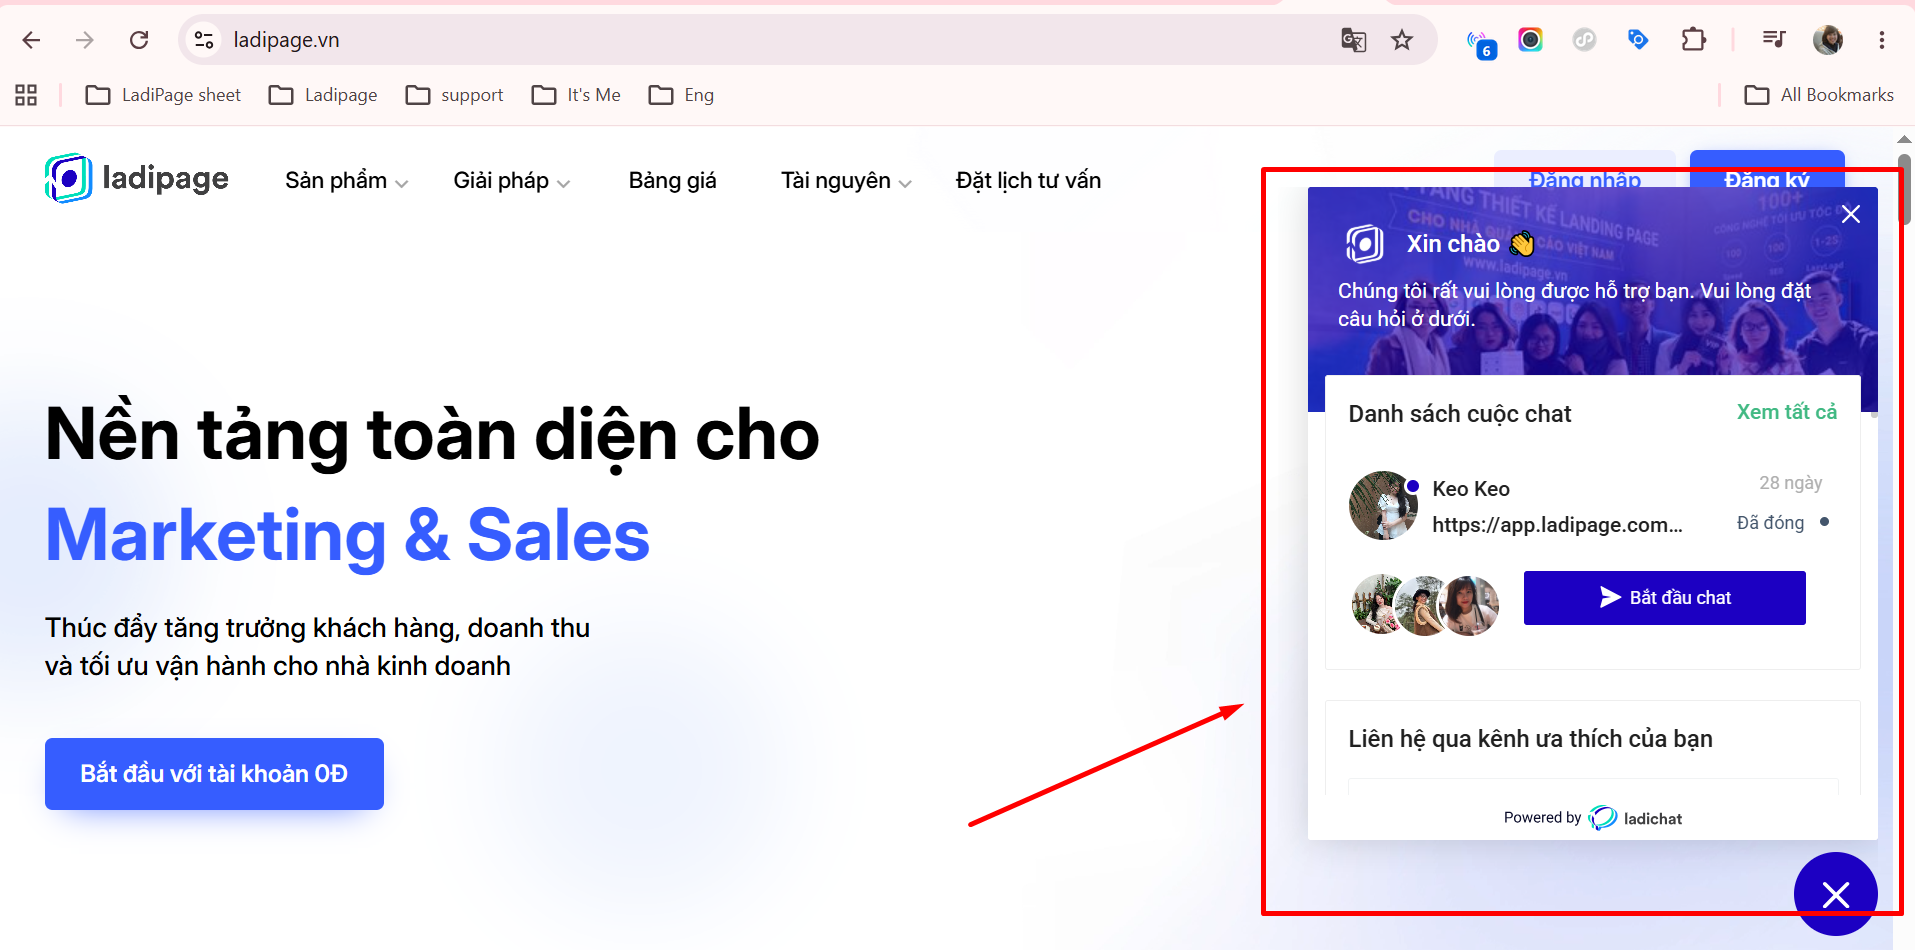Viewport: 1915px width, 950px height.
Task: Click Liên hệ qua kênh ưa thích heading
Action: pyautogui.click(x=1530, y=739)
